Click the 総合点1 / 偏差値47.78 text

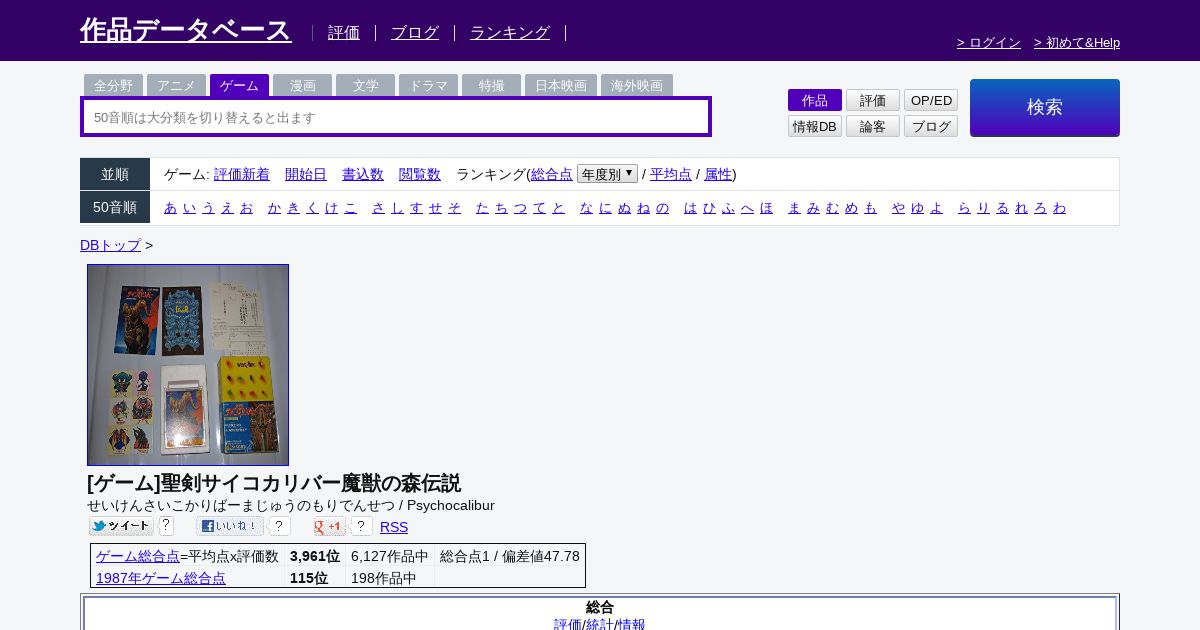(x=510, y=556)
